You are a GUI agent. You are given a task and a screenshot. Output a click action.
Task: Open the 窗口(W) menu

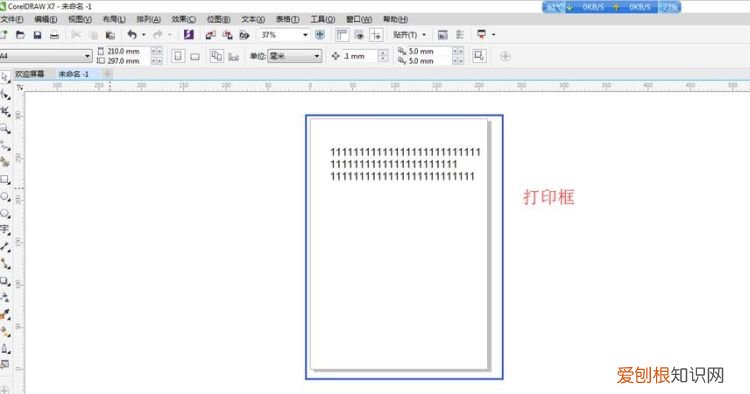click(x=359, y=19)
